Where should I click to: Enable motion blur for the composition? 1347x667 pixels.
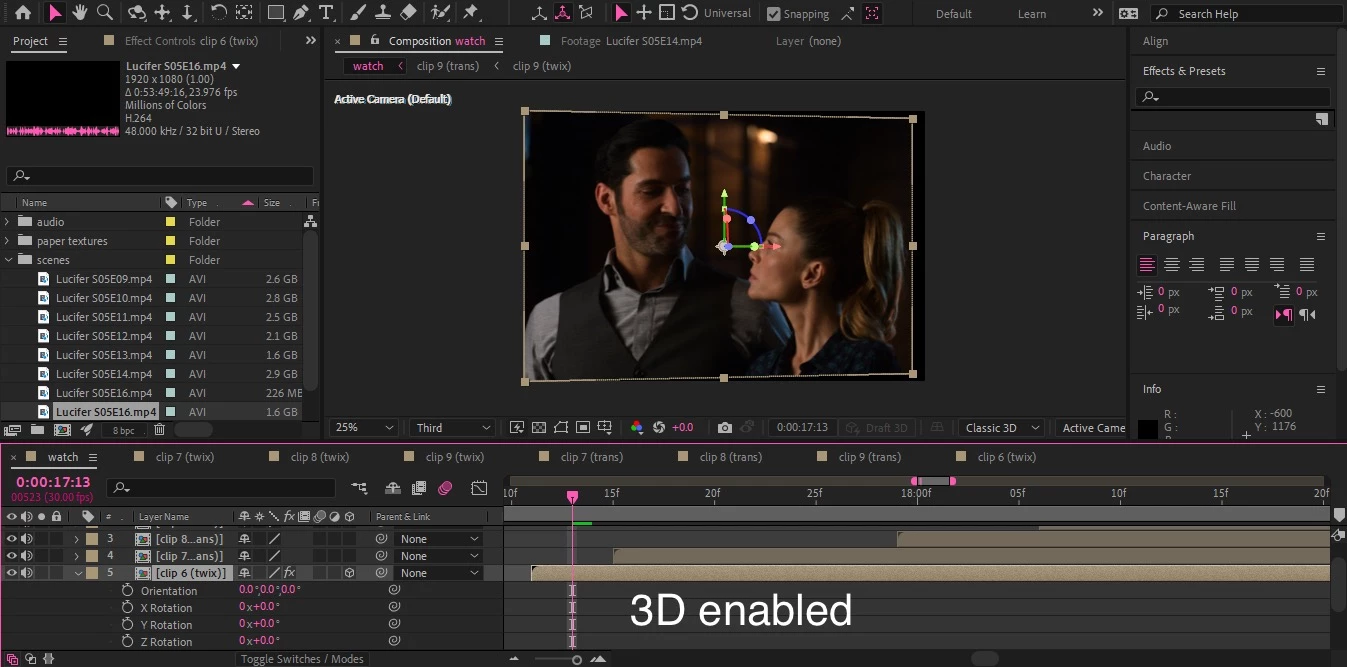445,488
